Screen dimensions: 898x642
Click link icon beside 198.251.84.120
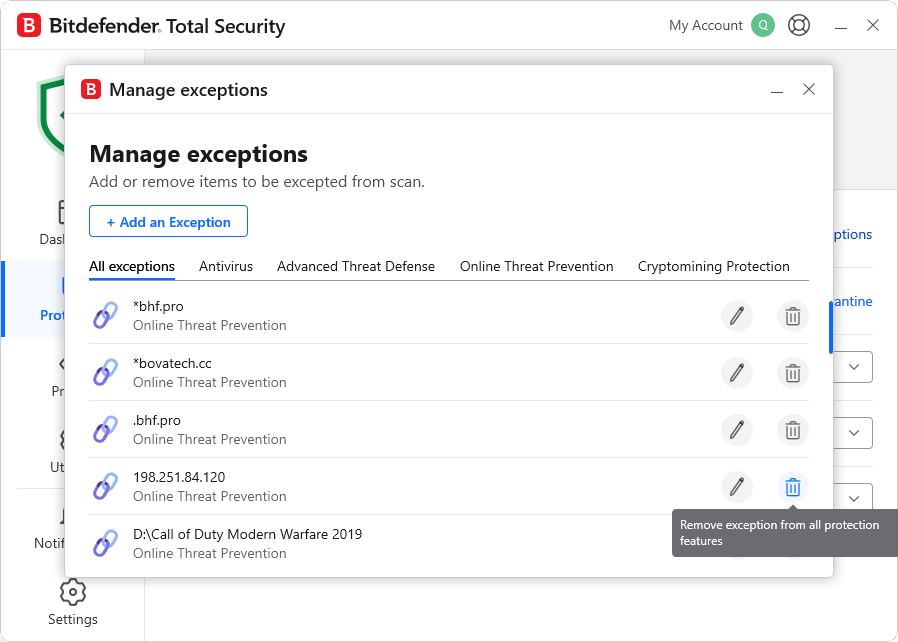click(x=105, y=486)
